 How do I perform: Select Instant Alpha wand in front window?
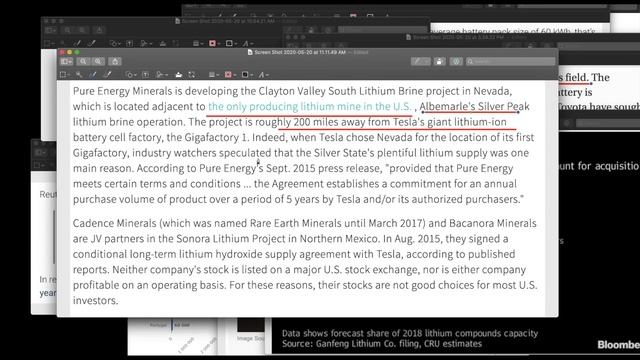click(79, 75)
